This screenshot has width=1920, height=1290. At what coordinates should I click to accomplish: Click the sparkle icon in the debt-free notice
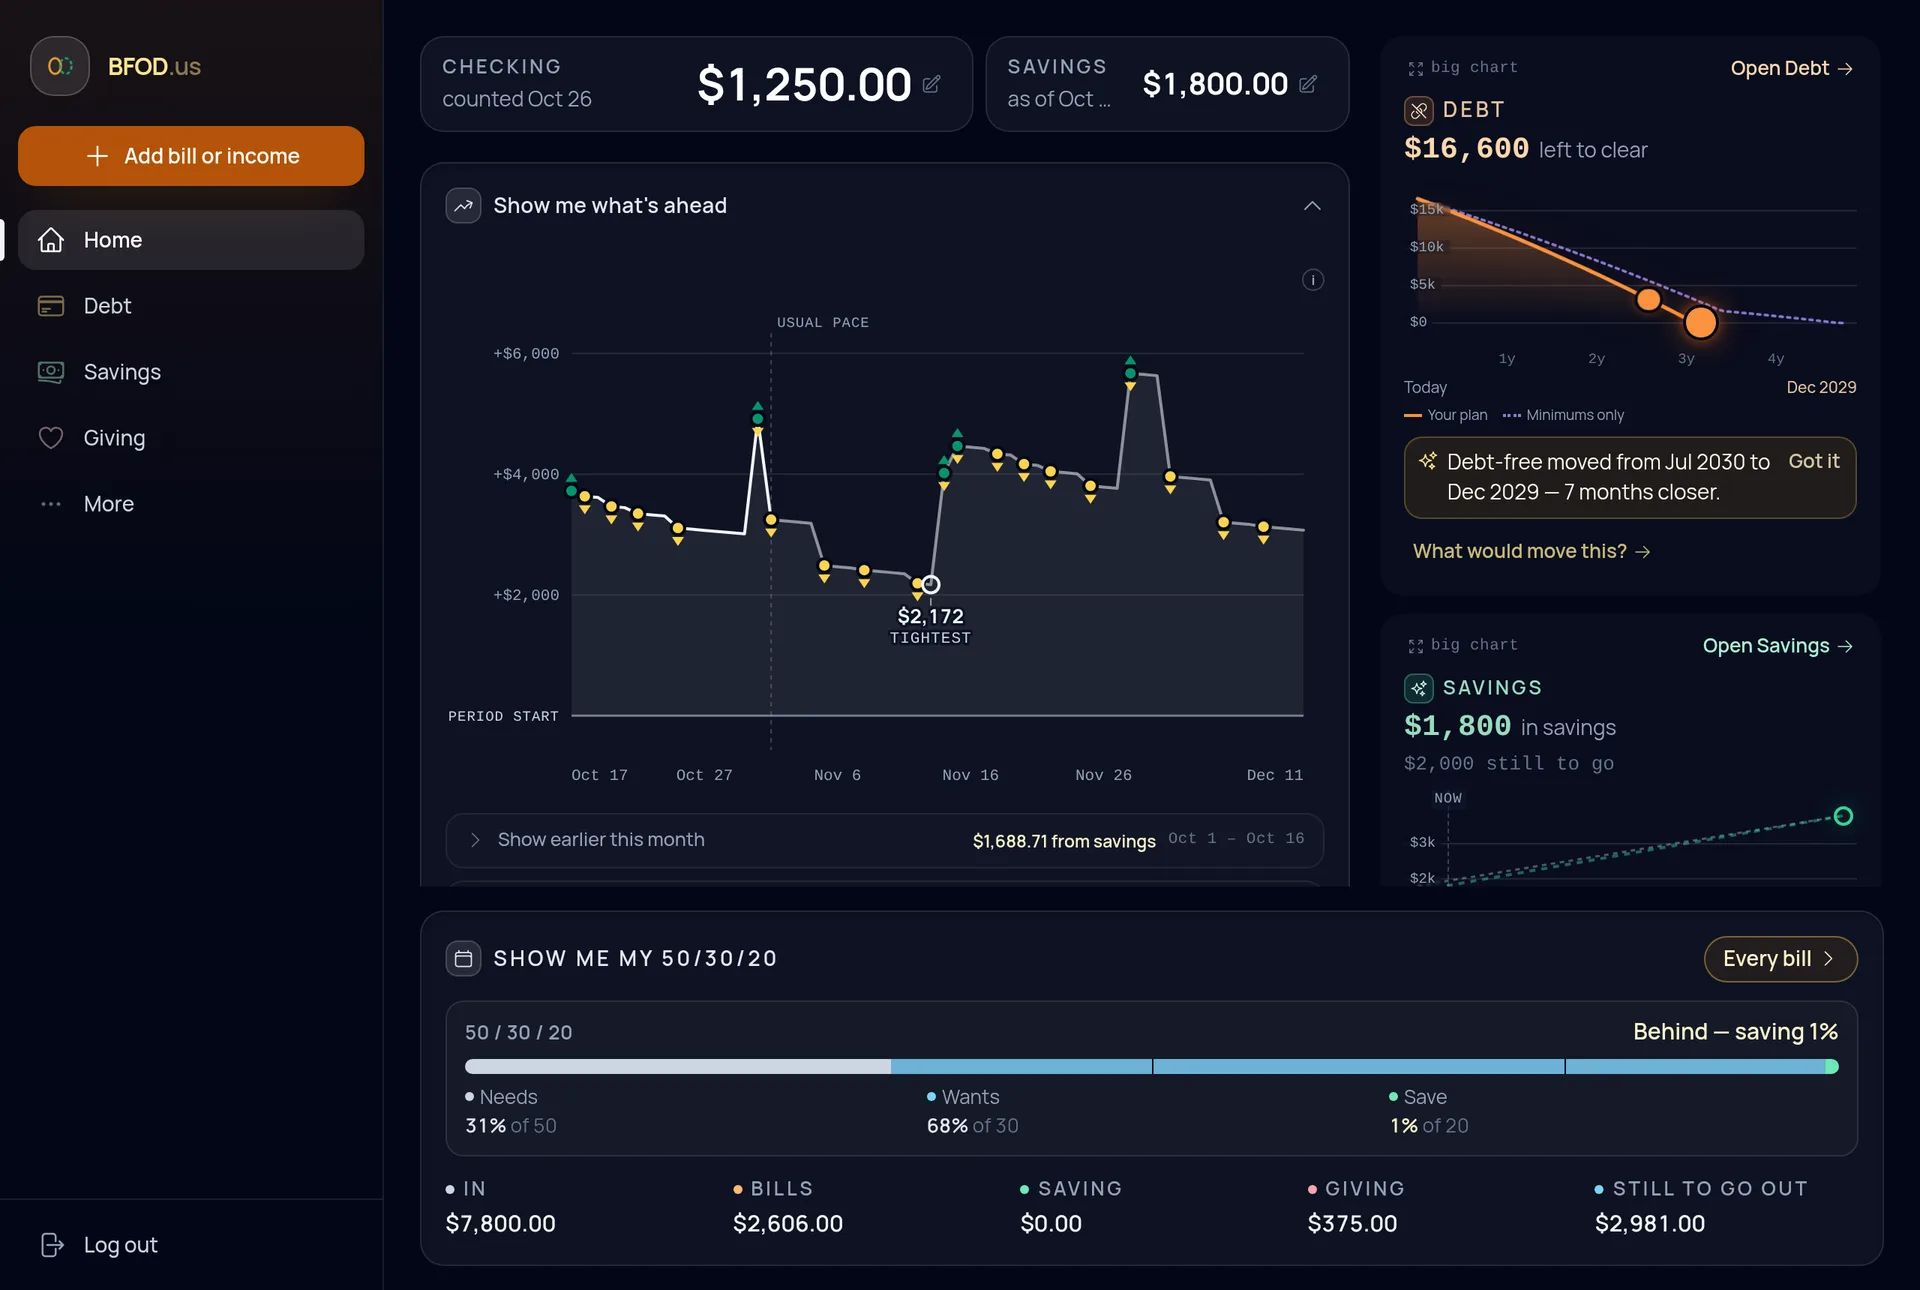point(1428,461)
